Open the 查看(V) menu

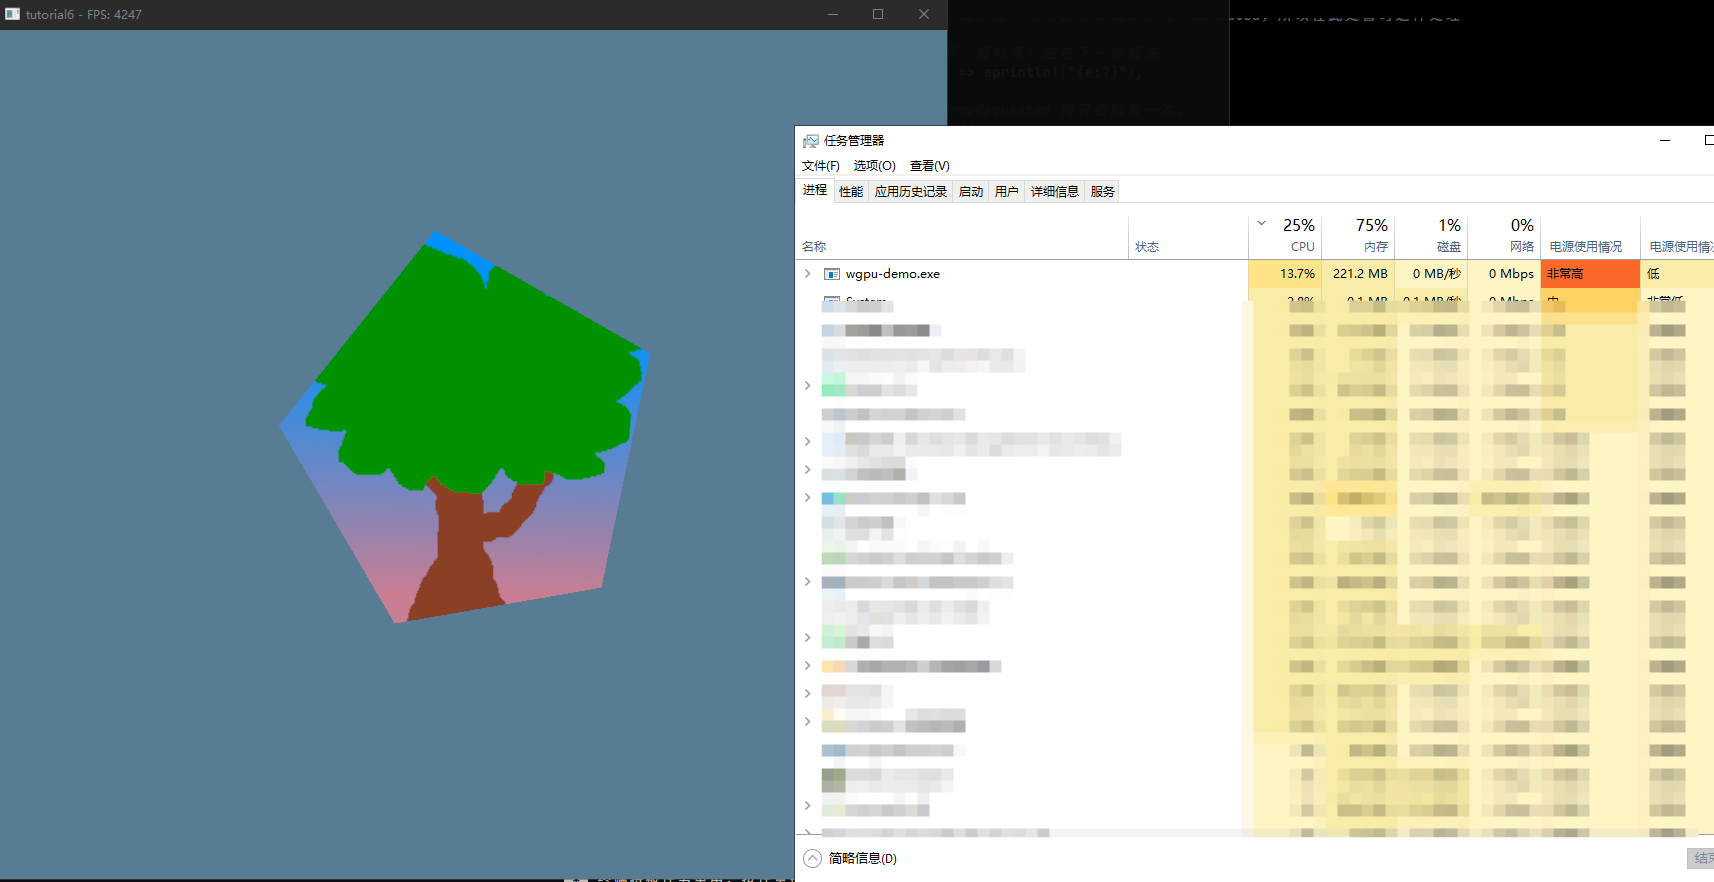tap(930, 166)
